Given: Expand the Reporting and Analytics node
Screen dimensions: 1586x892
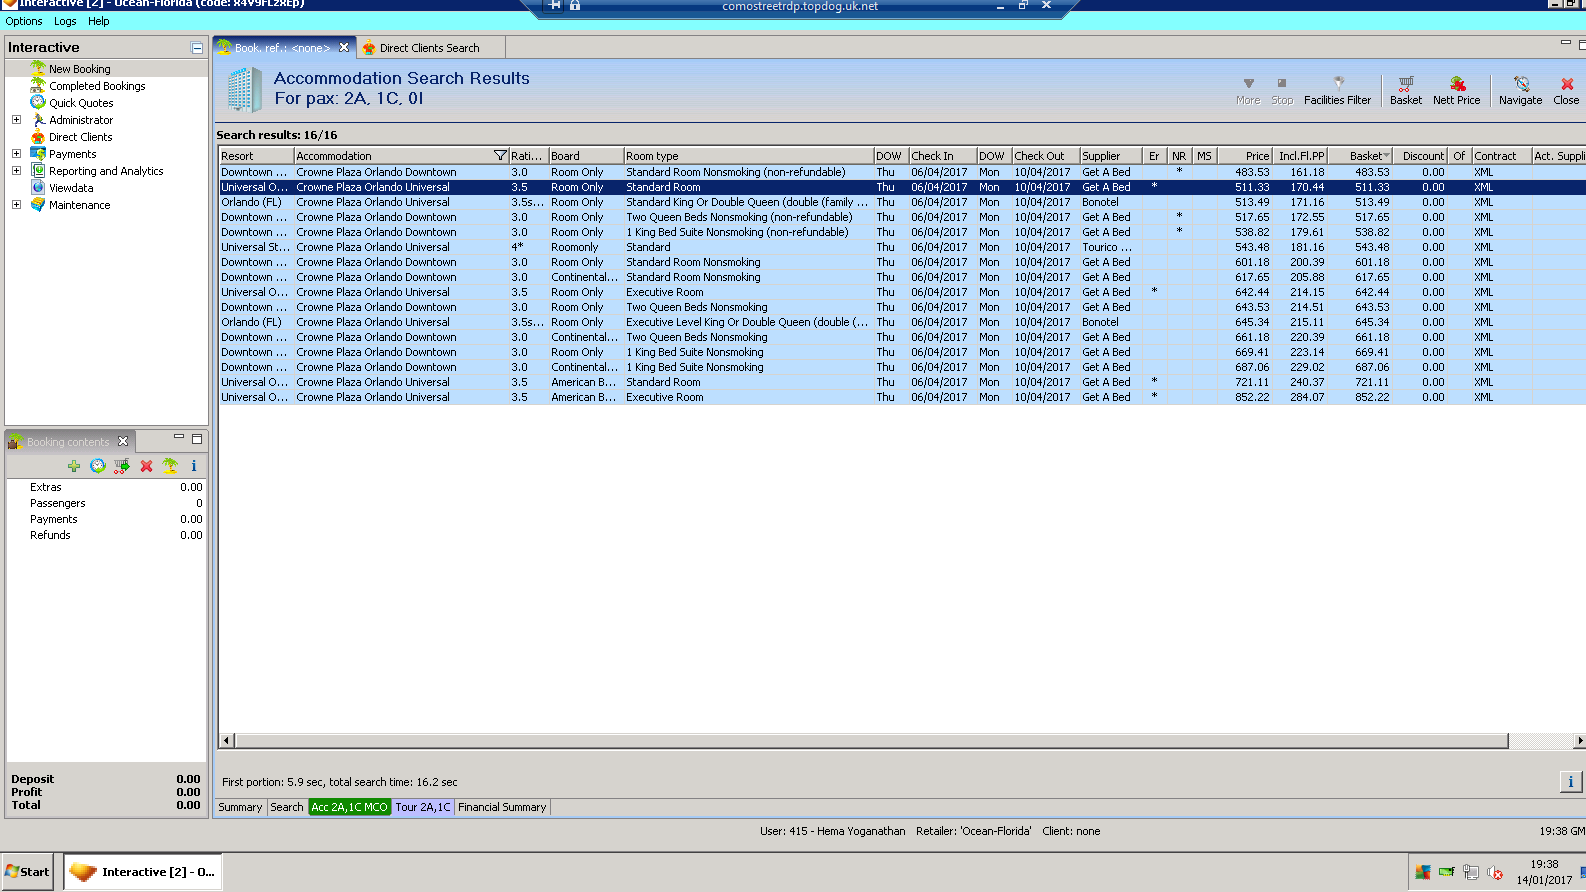Looking at the screenshot, I should (16, 171).
